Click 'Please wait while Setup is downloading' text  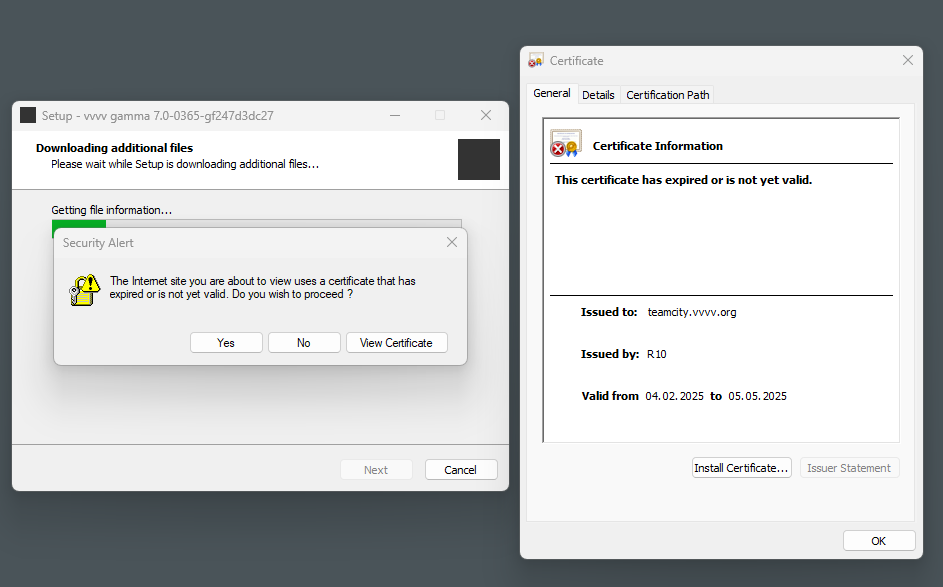[x=185, y=164]
